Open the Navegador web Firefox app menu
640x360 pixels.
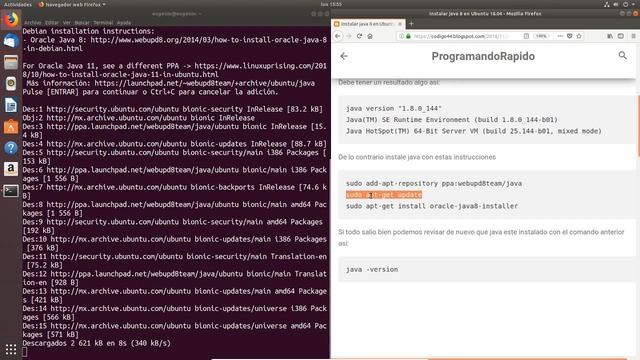click(72, 4)
